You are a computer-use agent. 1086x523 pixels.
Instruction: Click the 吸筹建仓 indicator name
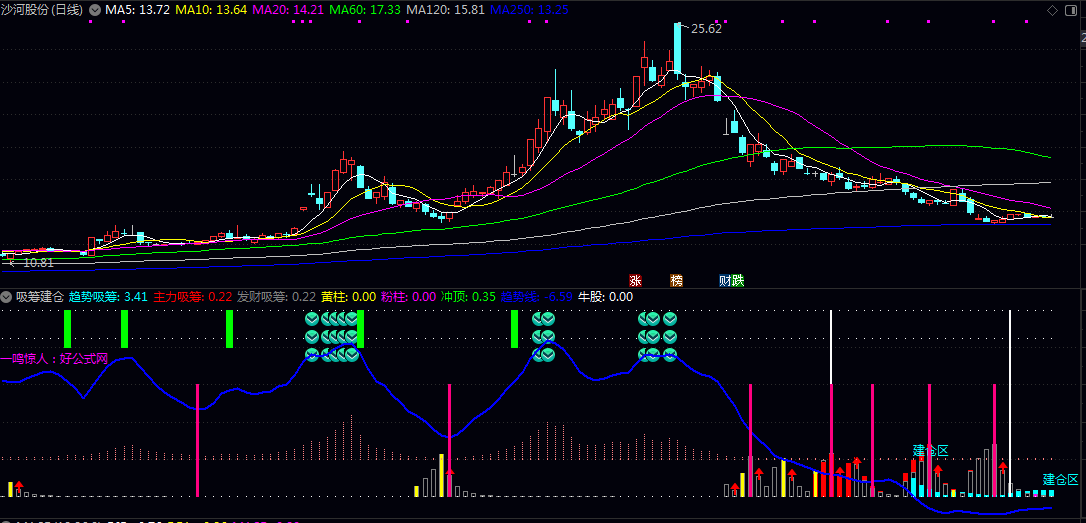coord(40,297)
